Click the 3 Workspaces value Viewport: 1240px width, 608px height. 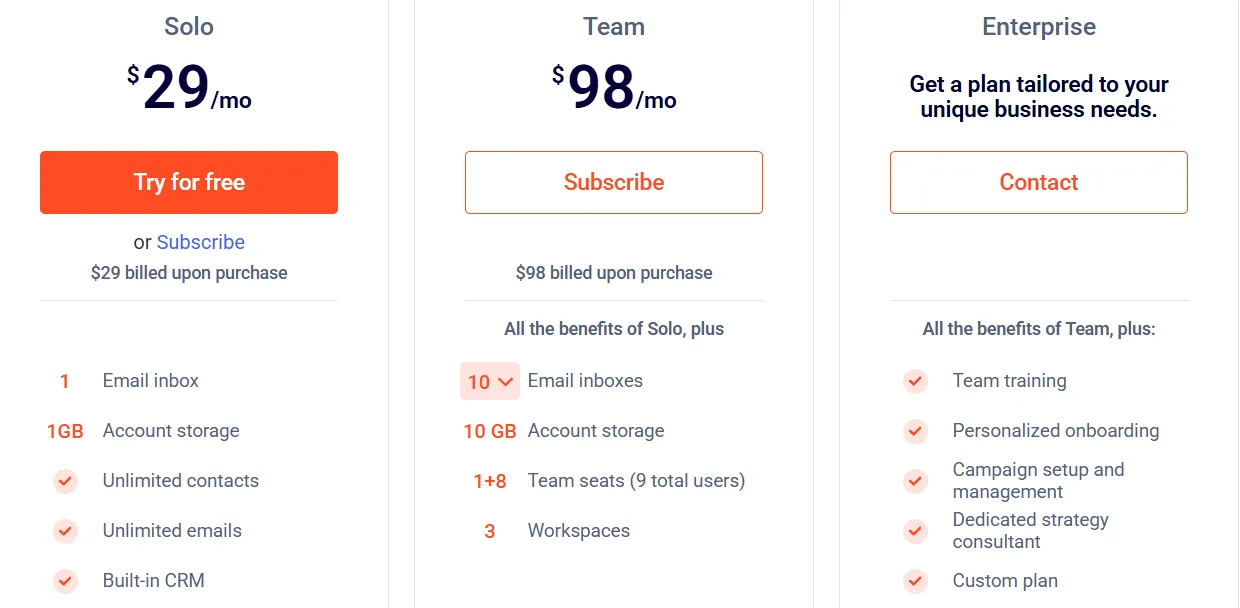[x=490, y=531]
